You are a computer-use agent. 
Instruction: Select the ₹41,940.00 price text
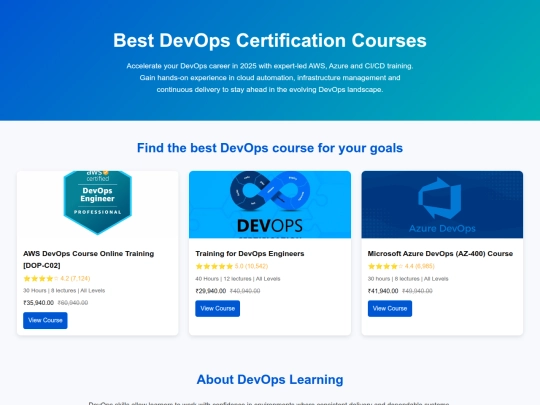point(383,291)
